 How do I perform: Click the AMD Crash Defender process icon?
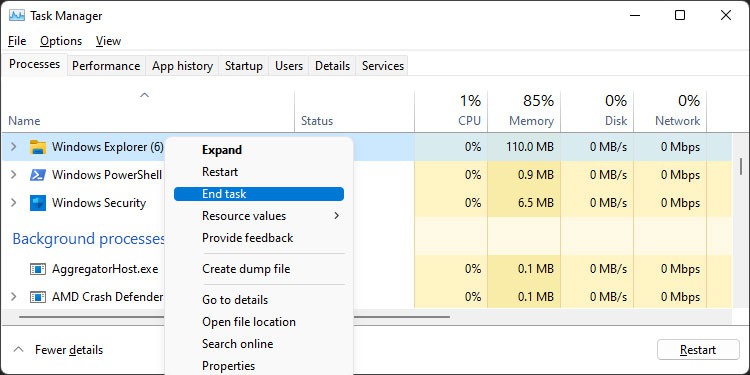[37, 297]
